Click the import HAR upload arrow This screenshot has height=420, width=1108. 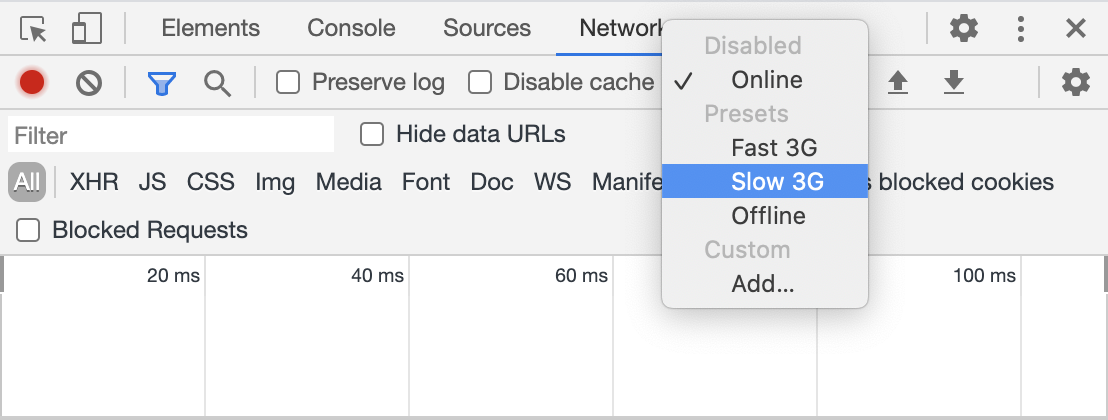click(x=898, y=82)
